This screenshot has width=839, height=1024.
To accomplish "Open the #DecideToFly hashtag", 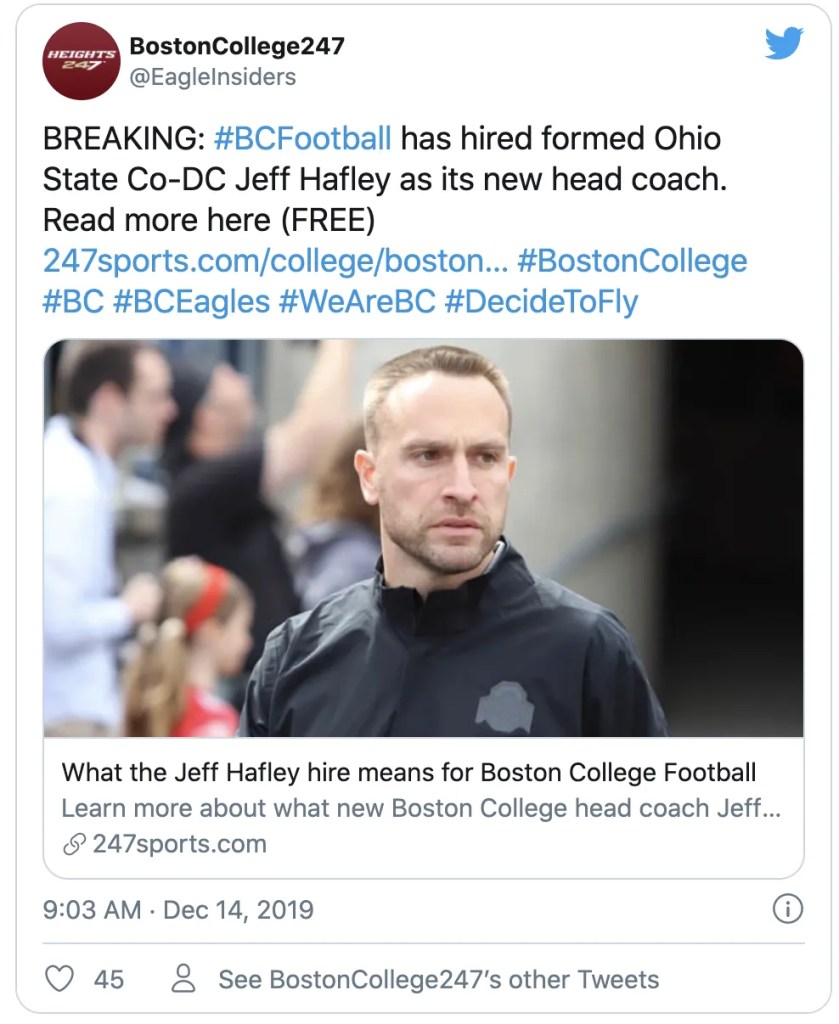I will pyautogui.click(x=540, y=302).
